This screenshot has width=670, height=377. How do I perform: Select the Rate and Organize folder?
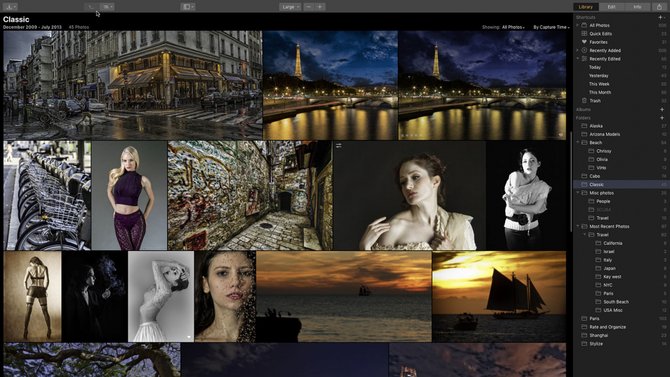coord(608,327)
